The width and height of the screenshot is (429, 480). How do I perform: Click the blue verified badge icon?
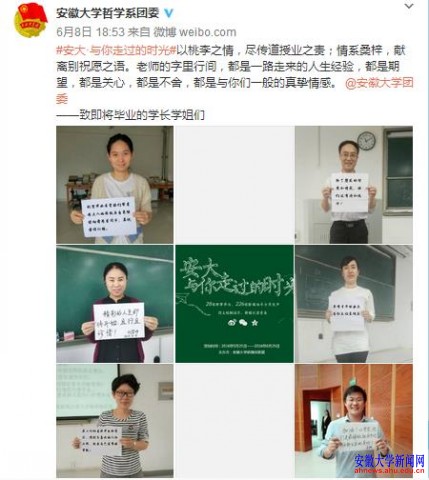pyautogui.click(x=169, y=13)
